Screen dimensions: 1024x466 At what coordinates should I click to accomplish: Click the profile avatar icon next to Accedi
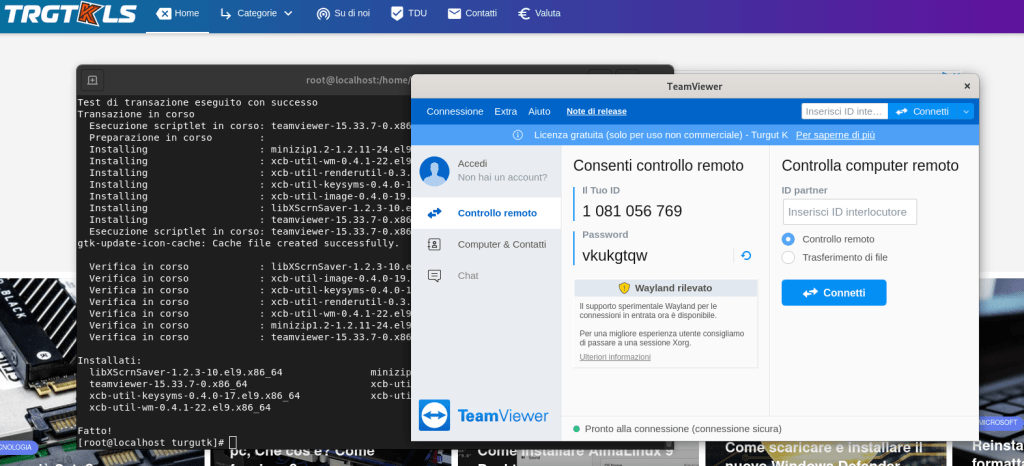(x=435, y=170)
